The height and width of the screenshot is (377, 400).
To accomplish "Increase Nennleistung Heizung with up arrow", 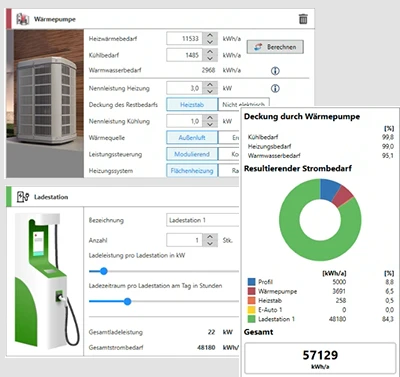I will 210,85.
